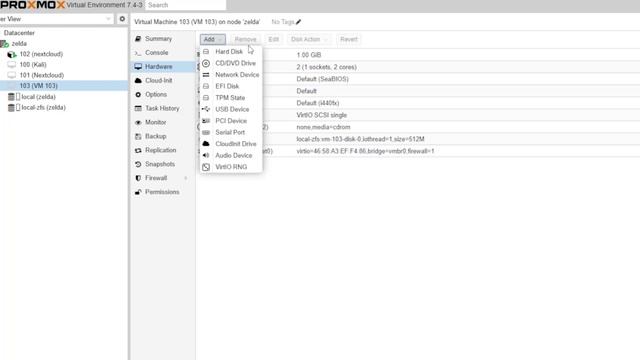
Task: Click the Network Device icon in menu
Action: pos(206,75)
